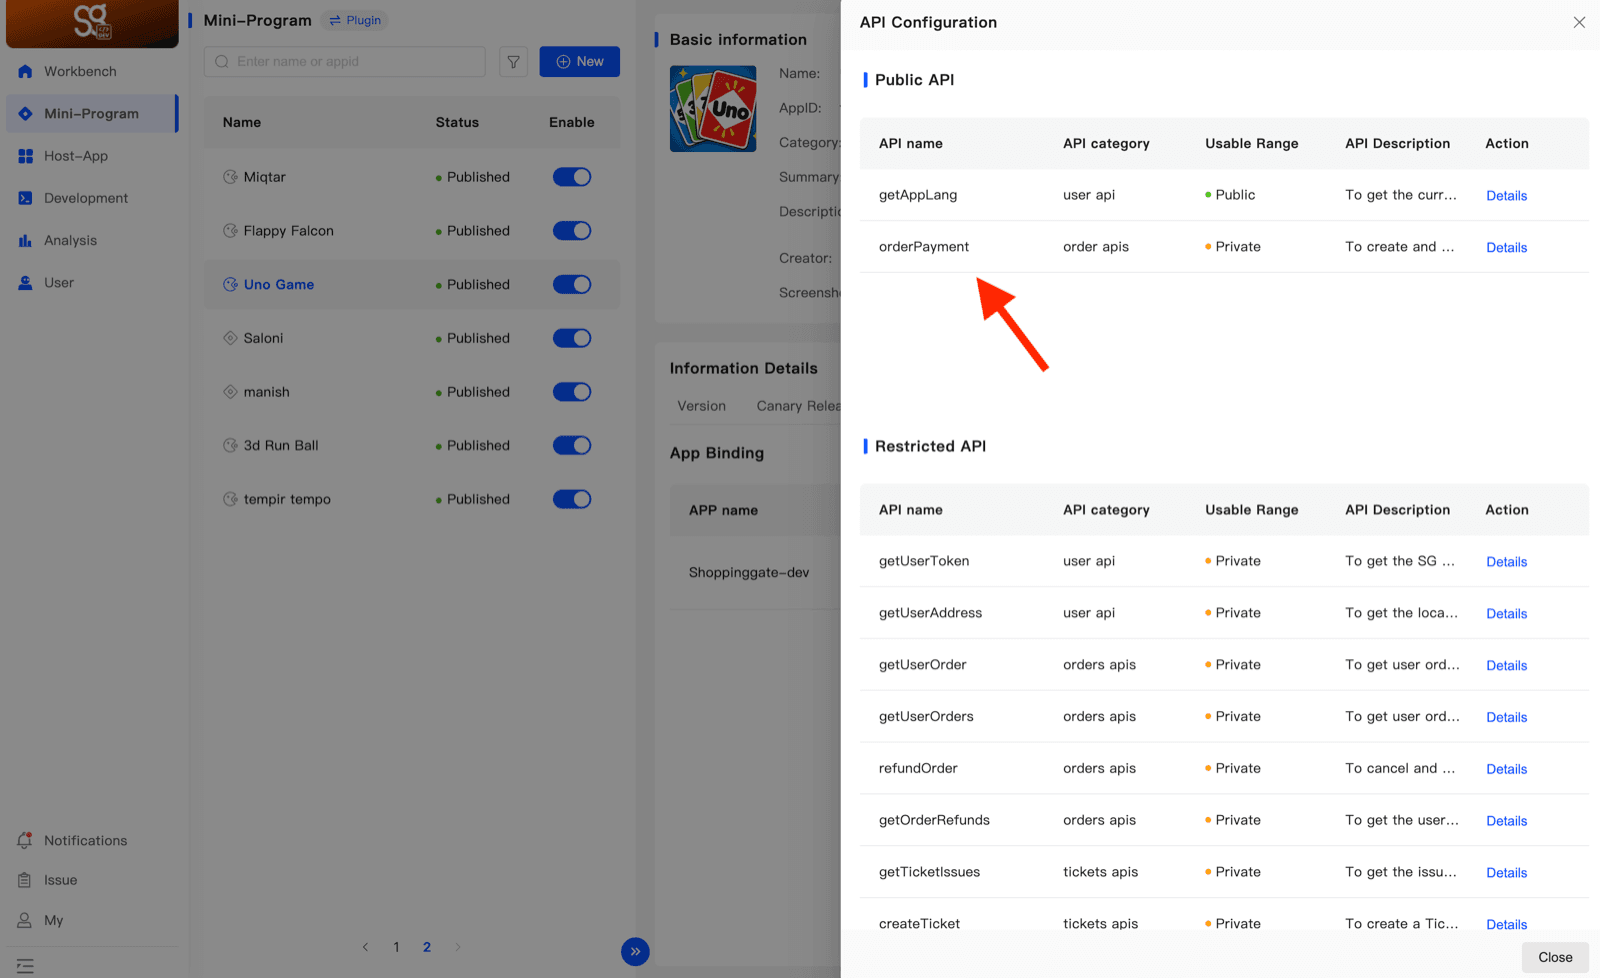Image resolution: width=1600 pixels, height=978 pixels.
Task: Switch to the Canary Release tab
Action: click(x=798, y=405)
